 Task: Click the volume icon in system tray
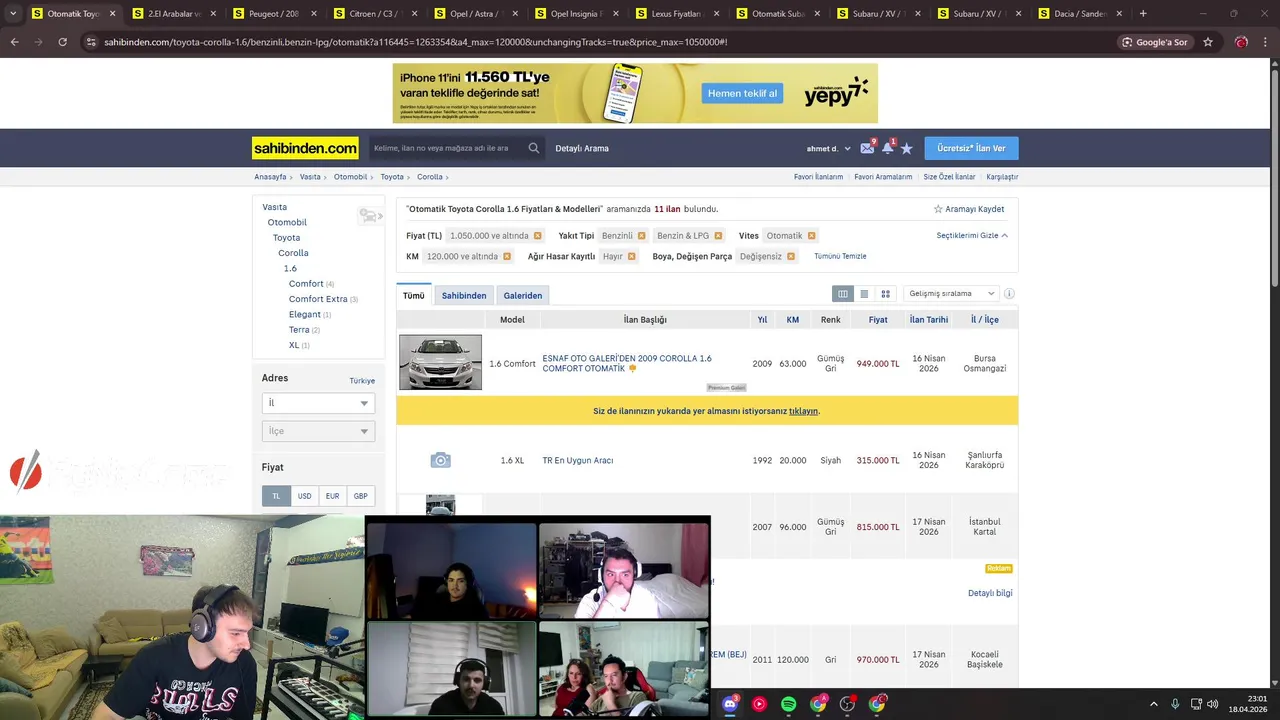pyautogui.click(x=1212, y=704)
